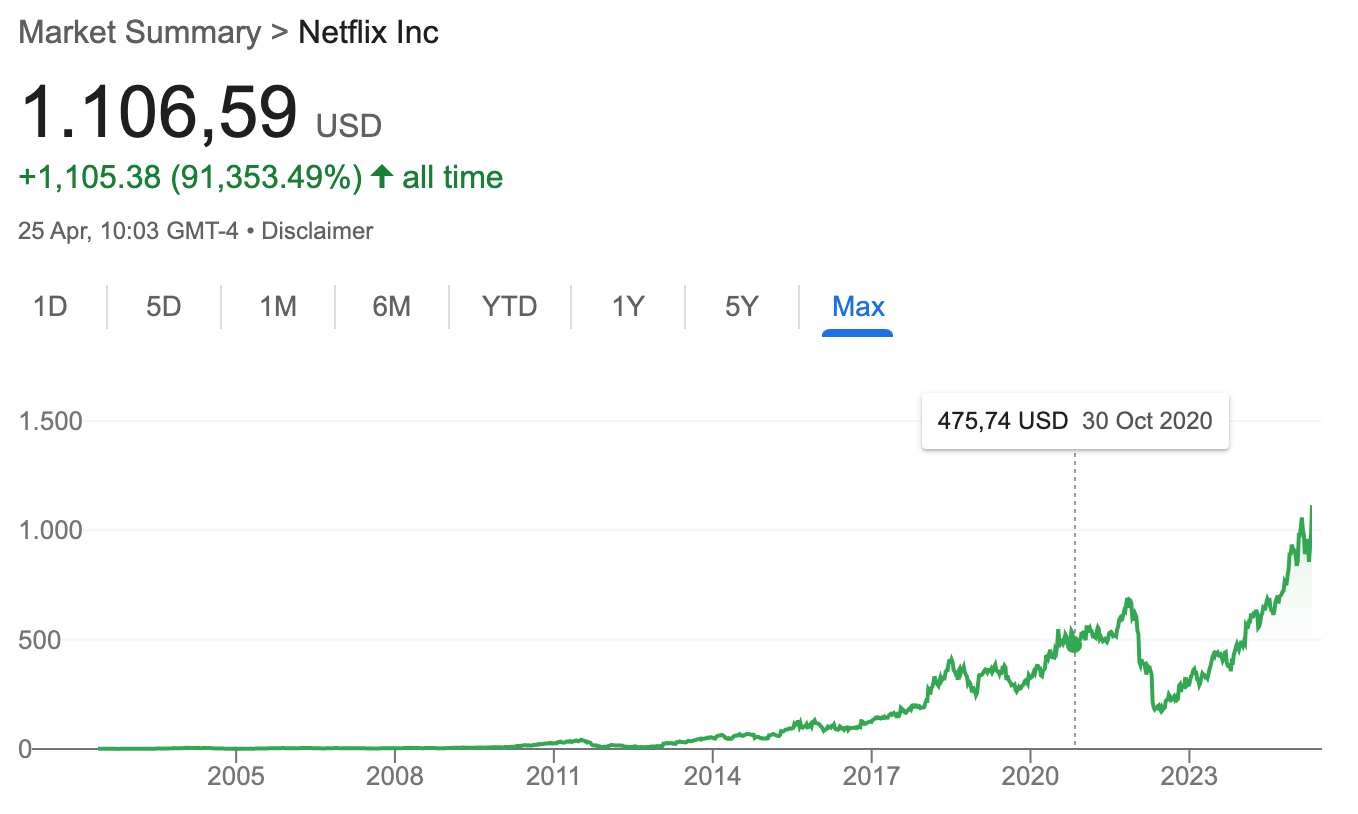Select the 1Y time range

pos(628,306)
